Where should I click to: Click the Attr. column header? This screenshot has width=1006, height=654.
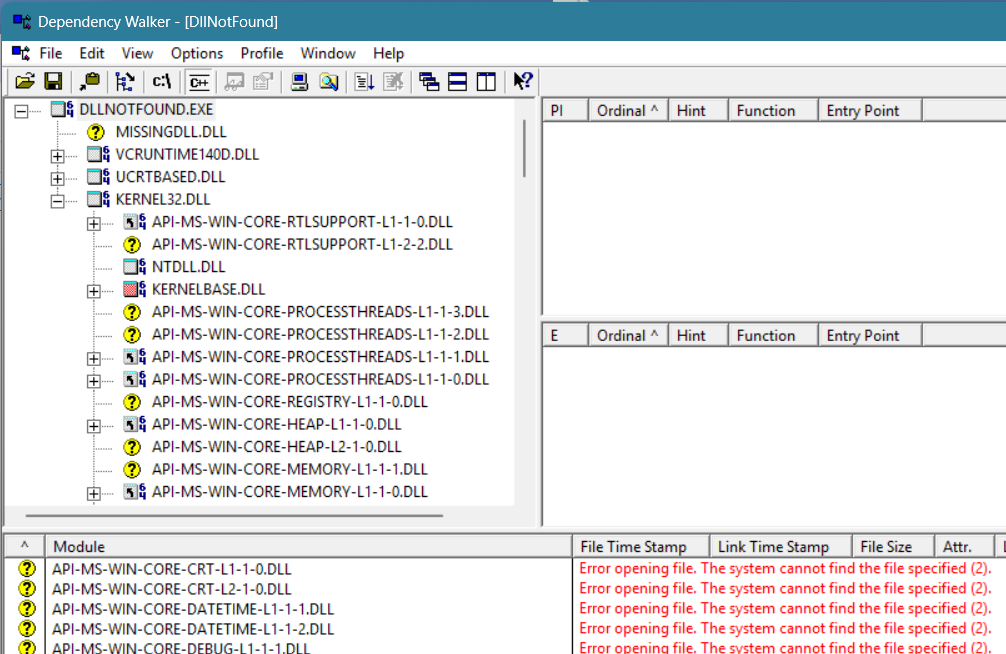click(x=964, y=547)
